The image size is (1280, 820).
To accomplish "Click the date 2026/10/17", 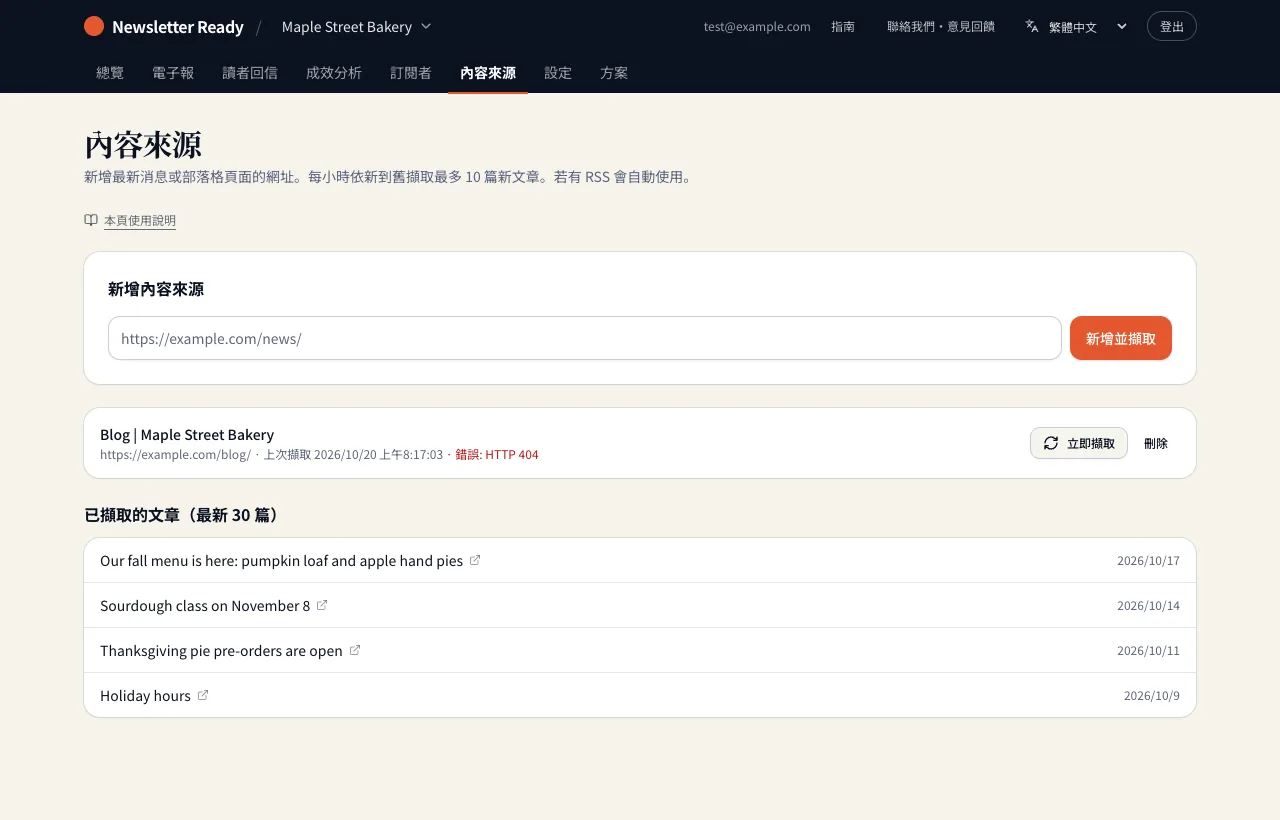I will [x=1148, y=560].
